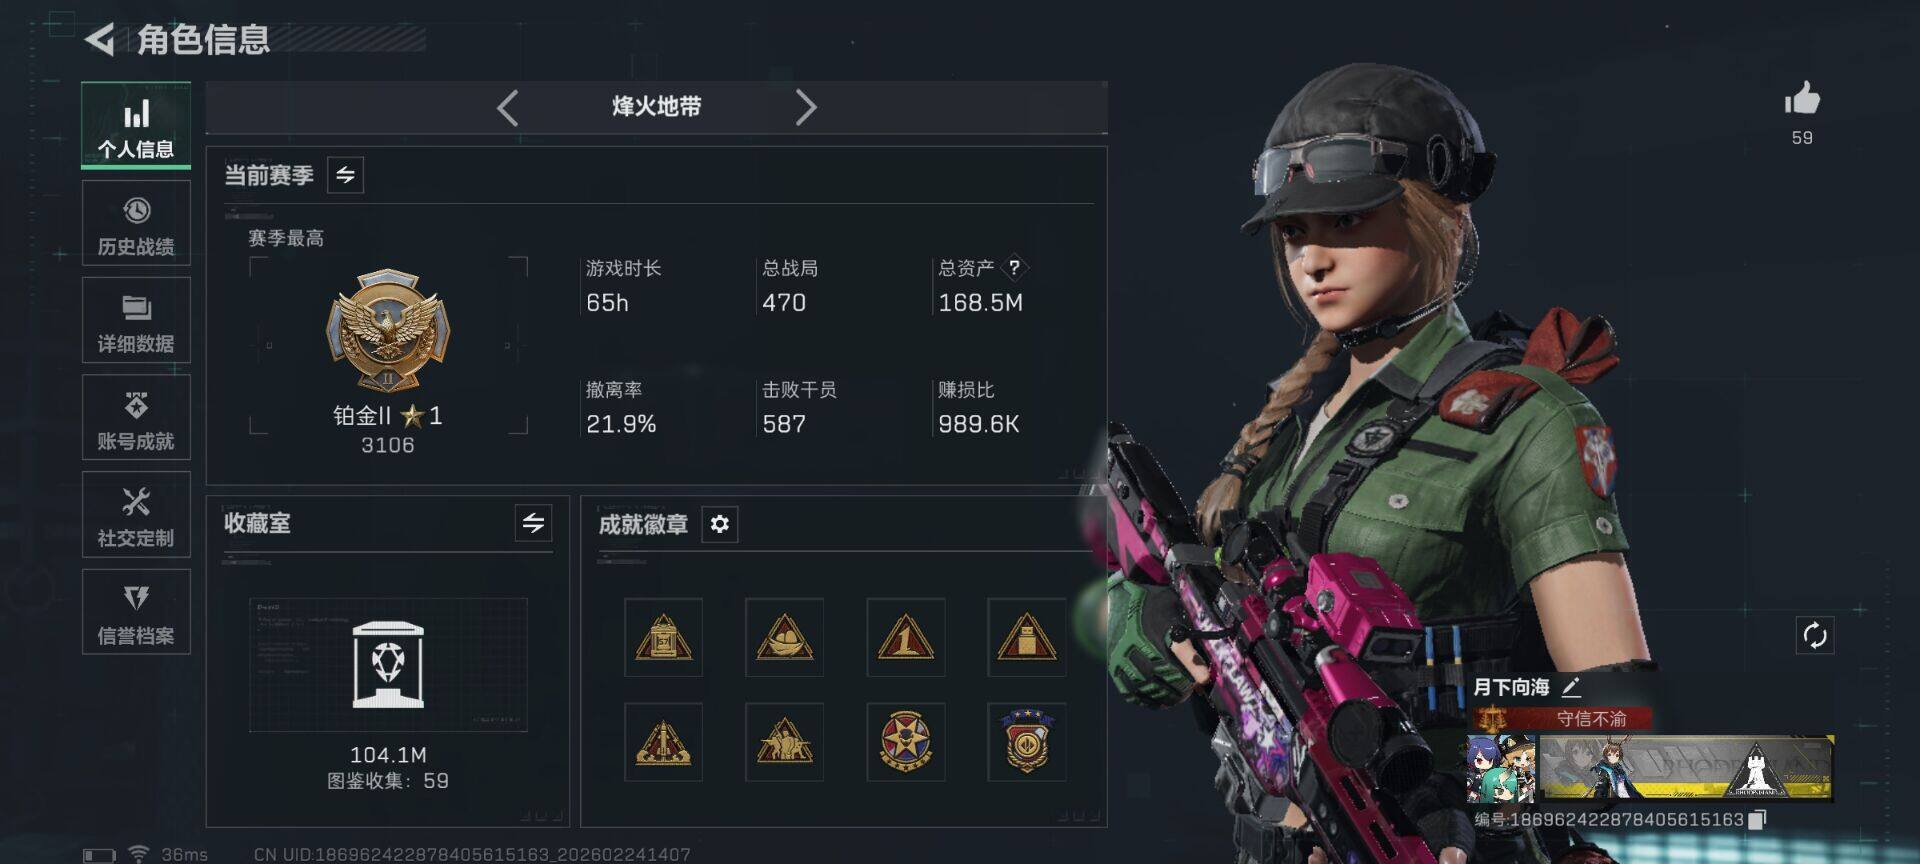
Task: Select the 账号成就 sidebar tab
Action: 136,418
